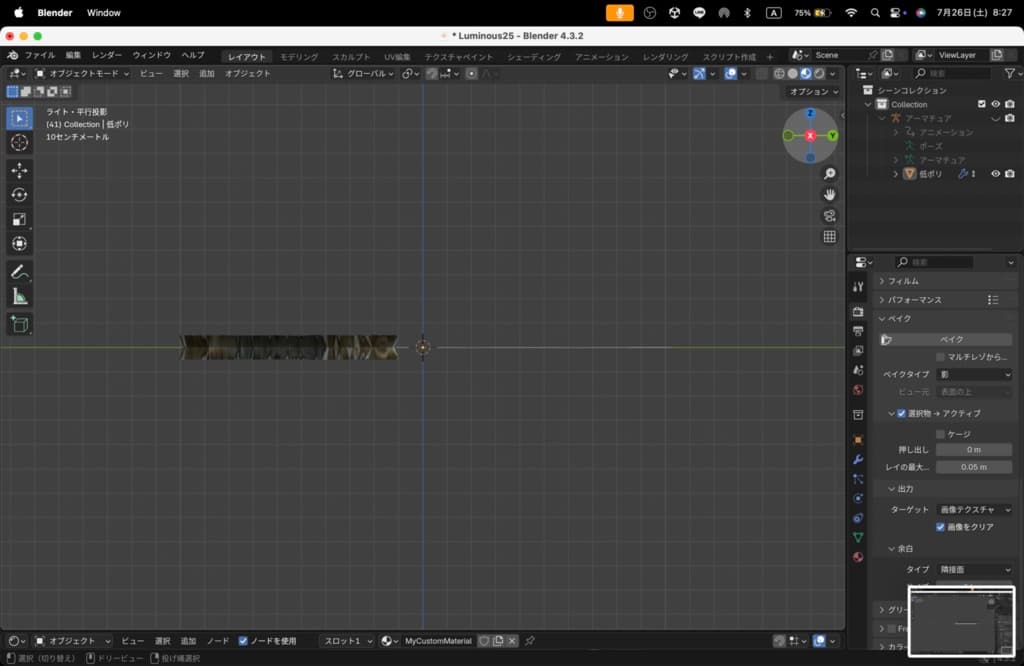Open the ベイクタイプ dropdown showing 影

point(974,374)
